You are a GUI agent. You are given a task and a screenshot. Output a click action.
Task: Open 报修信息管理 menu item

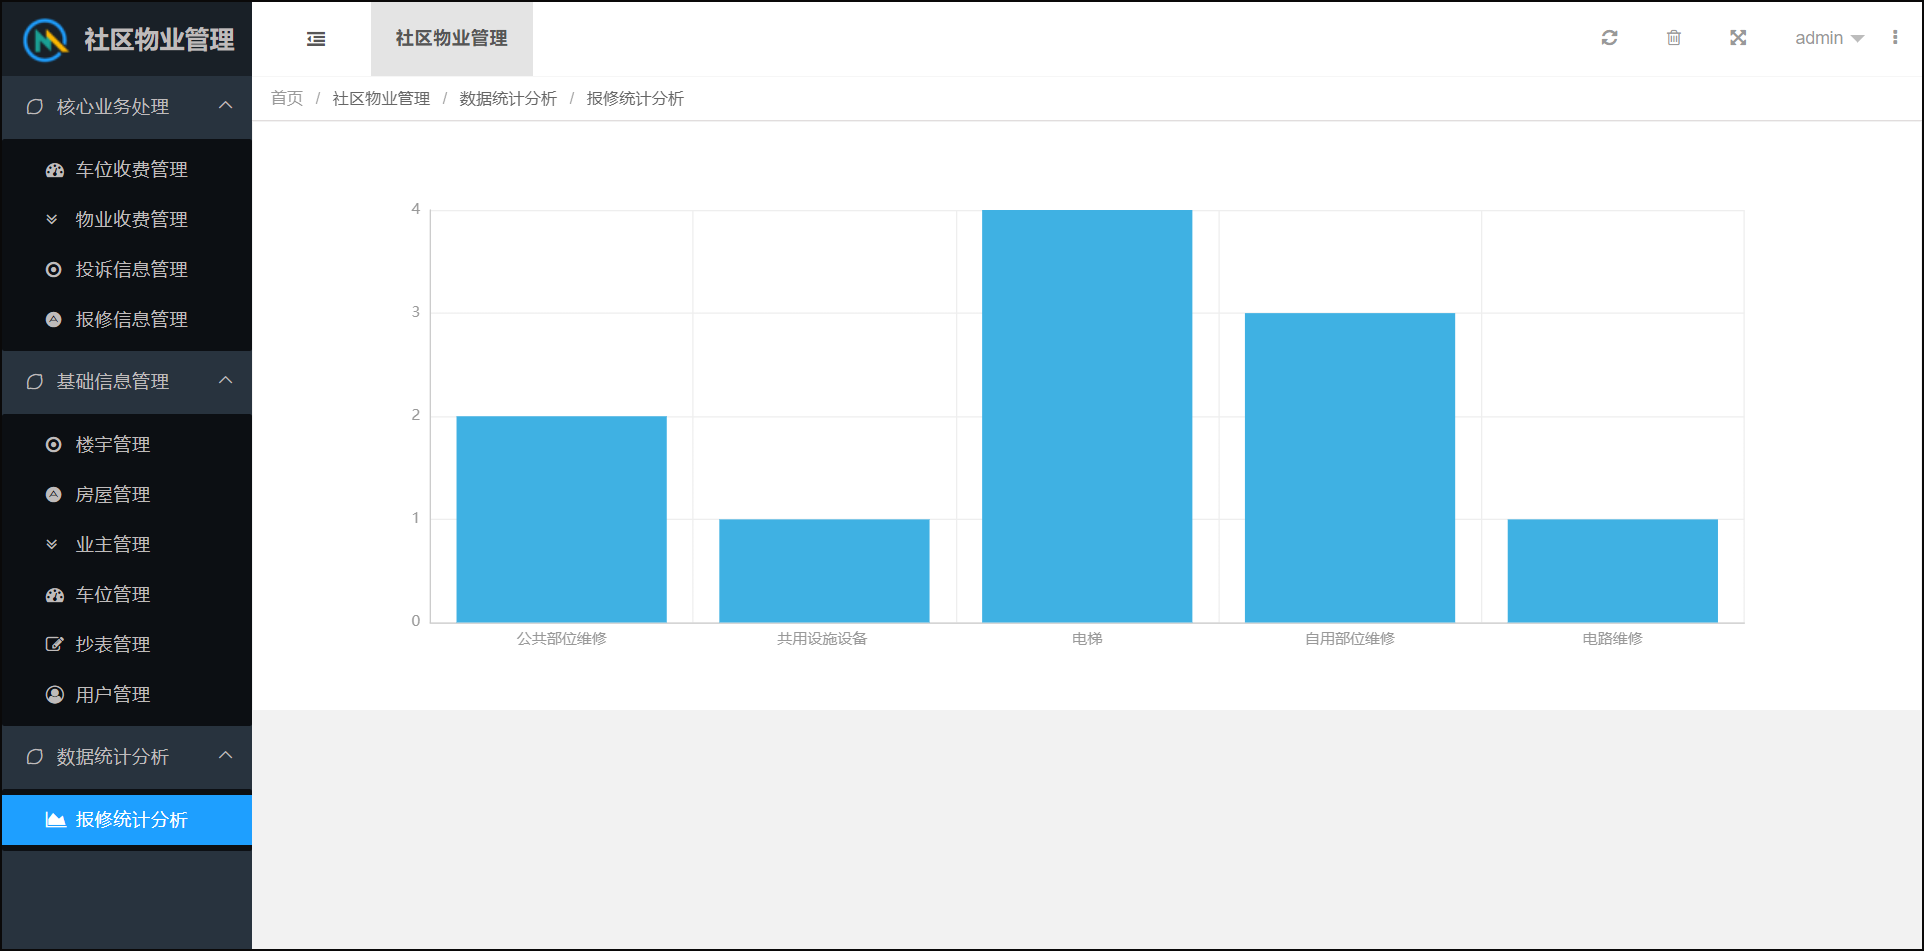[127, 320]
